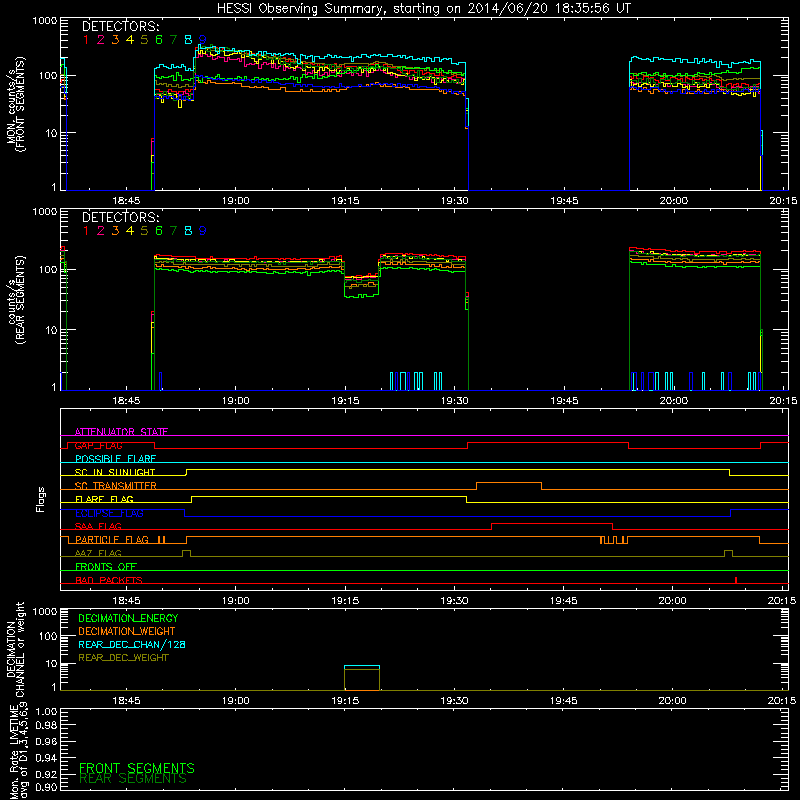Click the AAZ_FLAG label
Viewport: 800px width, 800px height.
pos(98,553)
